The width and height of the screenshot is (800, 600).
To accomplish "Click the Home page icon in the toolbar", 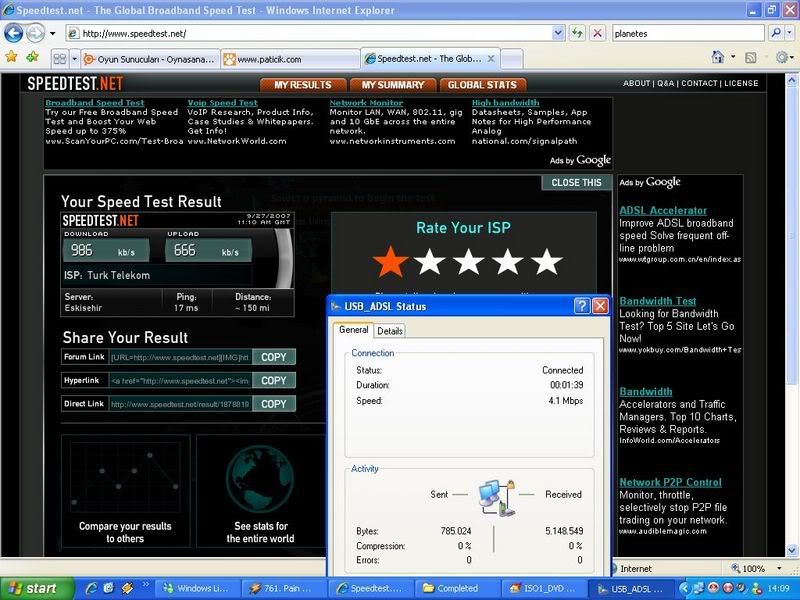I will 718,57.
